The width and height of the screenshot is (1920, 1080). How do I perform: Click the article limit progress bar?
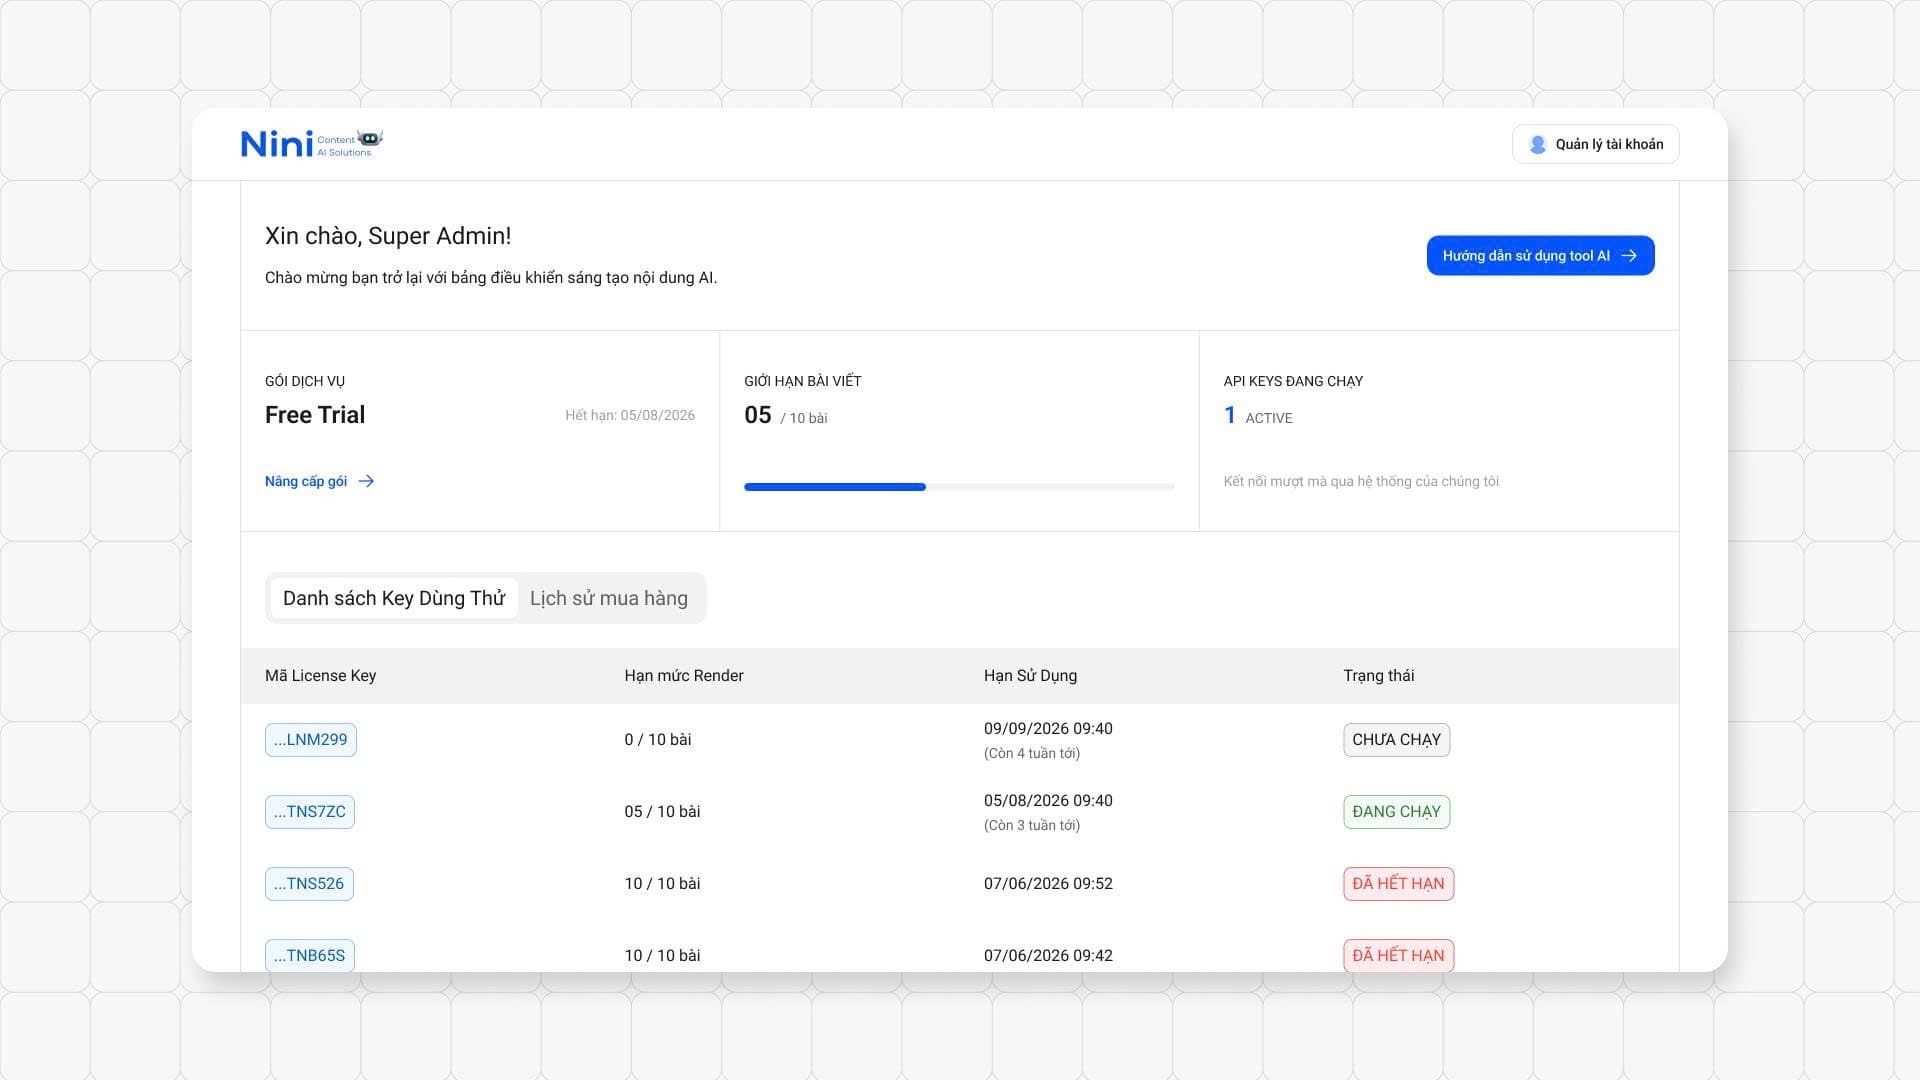(x=959, y=487)
